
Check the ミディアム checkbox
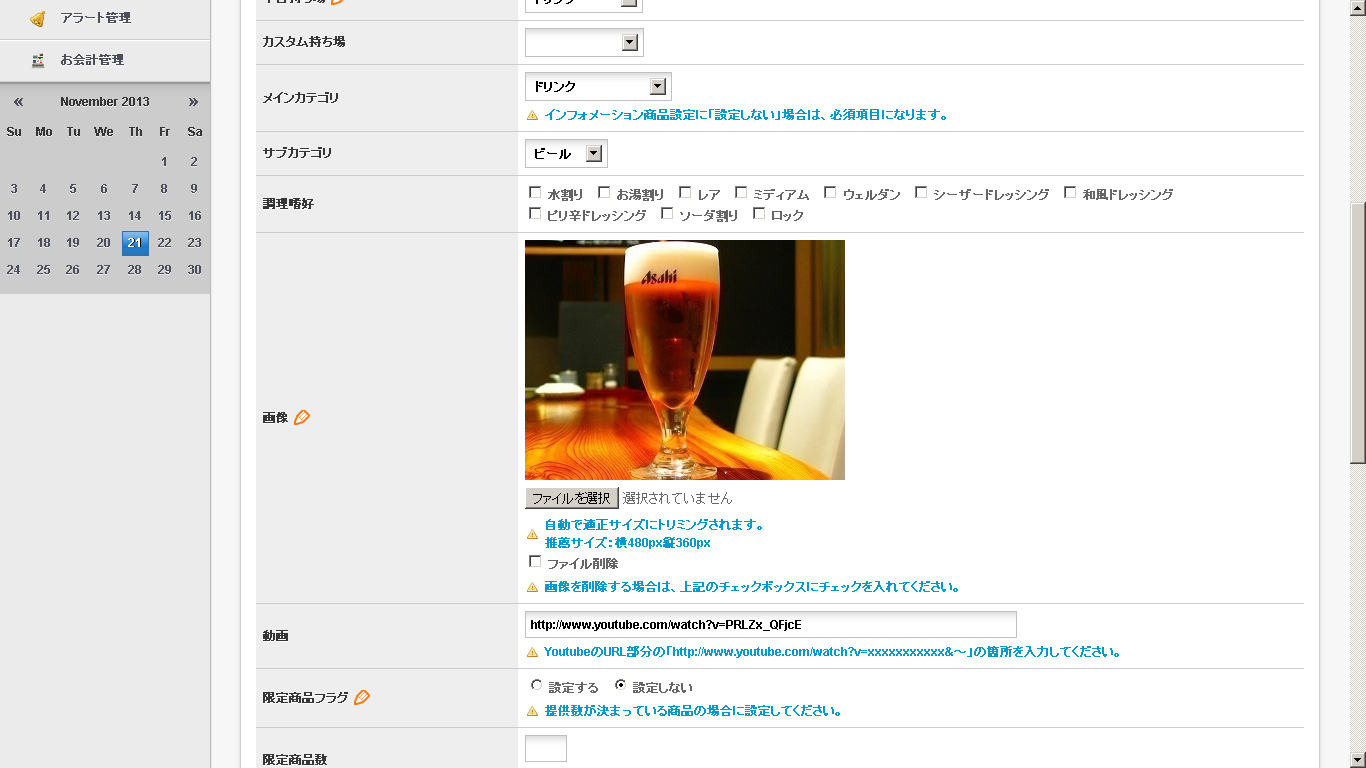741,192
